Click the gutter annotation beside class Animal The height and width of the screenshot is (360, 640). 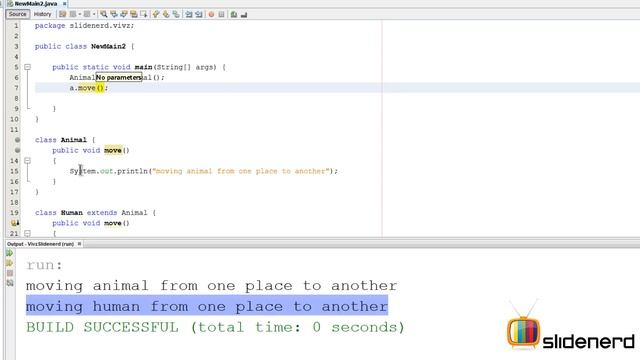pos(17,140)
